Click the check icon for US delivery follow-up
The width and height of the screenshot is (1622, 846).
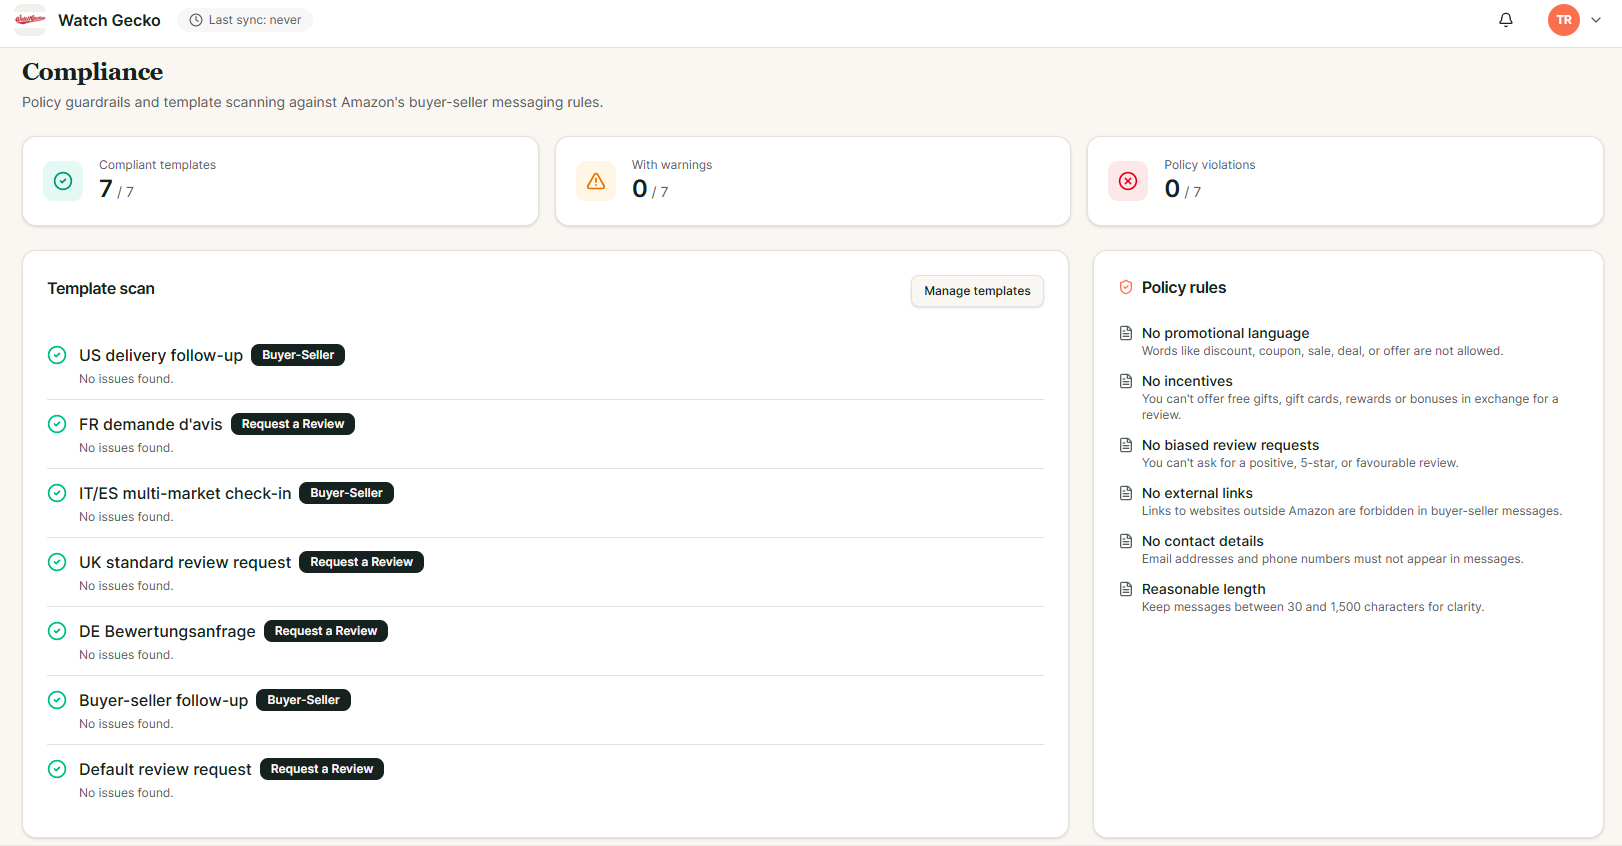point(57,355)
